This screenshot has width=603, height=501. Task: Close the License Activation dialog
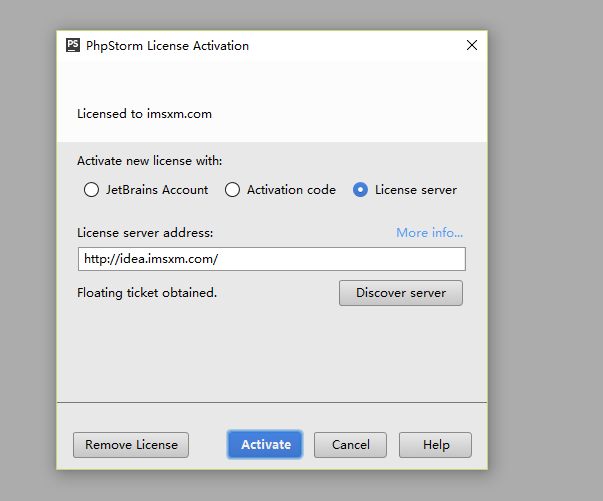click(472, 45)
